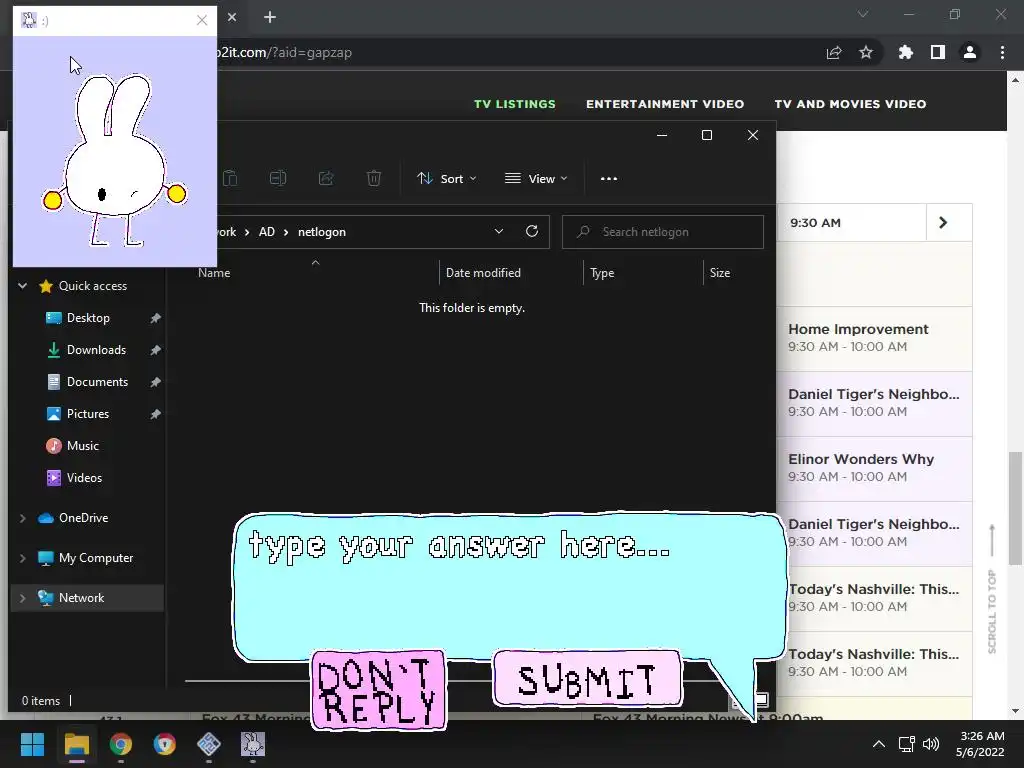
Task: Open bunny app from the taskbar
Action: [x=253, y=744]
